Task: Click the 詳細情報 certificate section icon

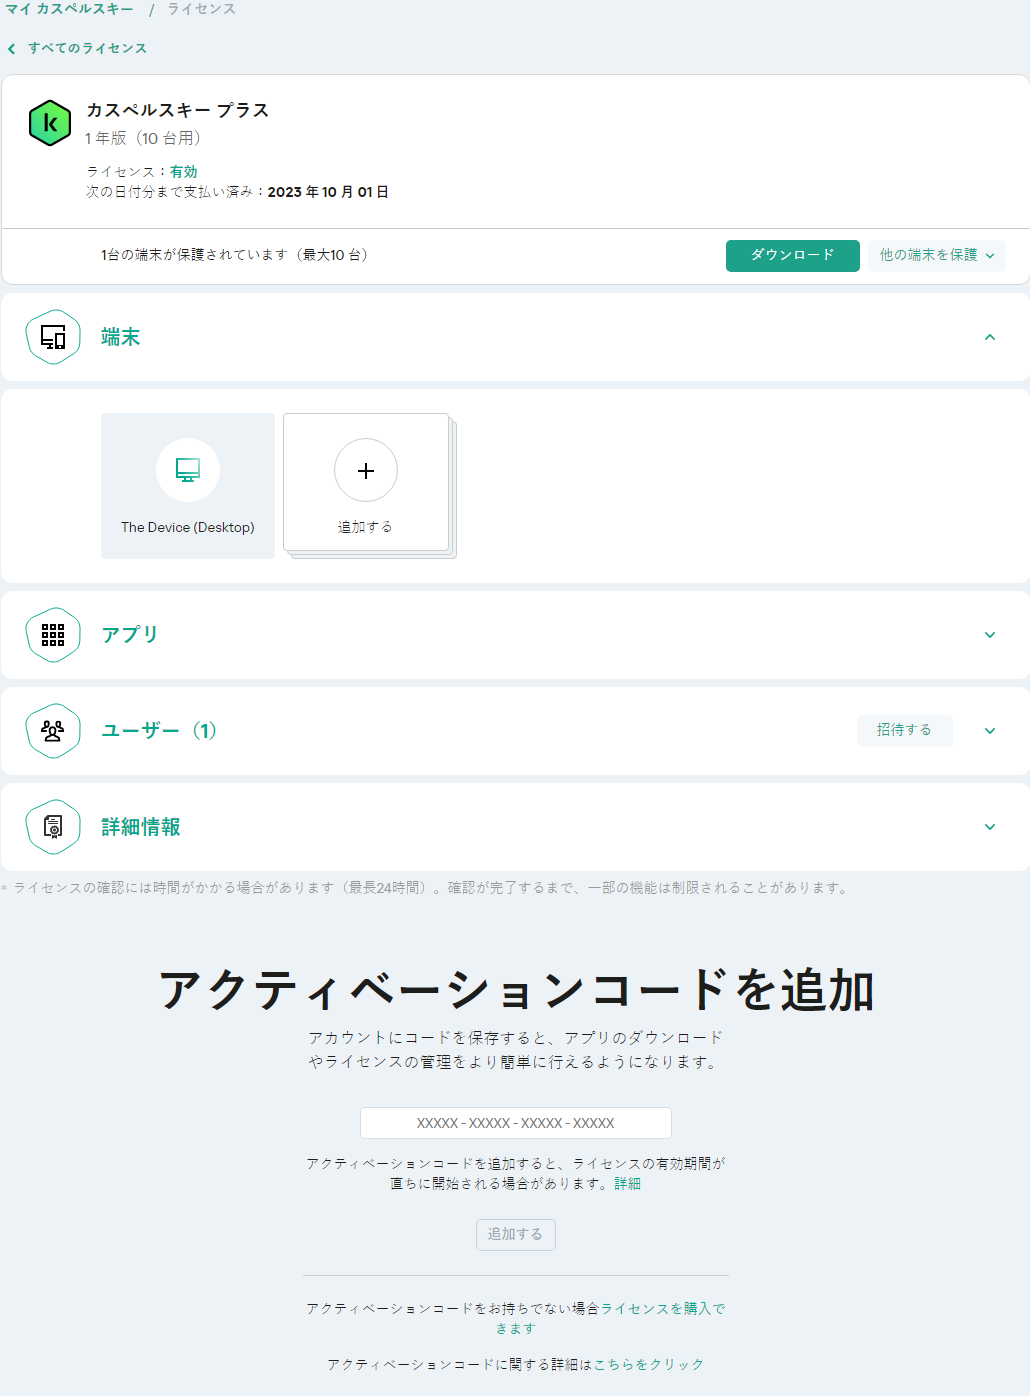Action: pos(53,827)
